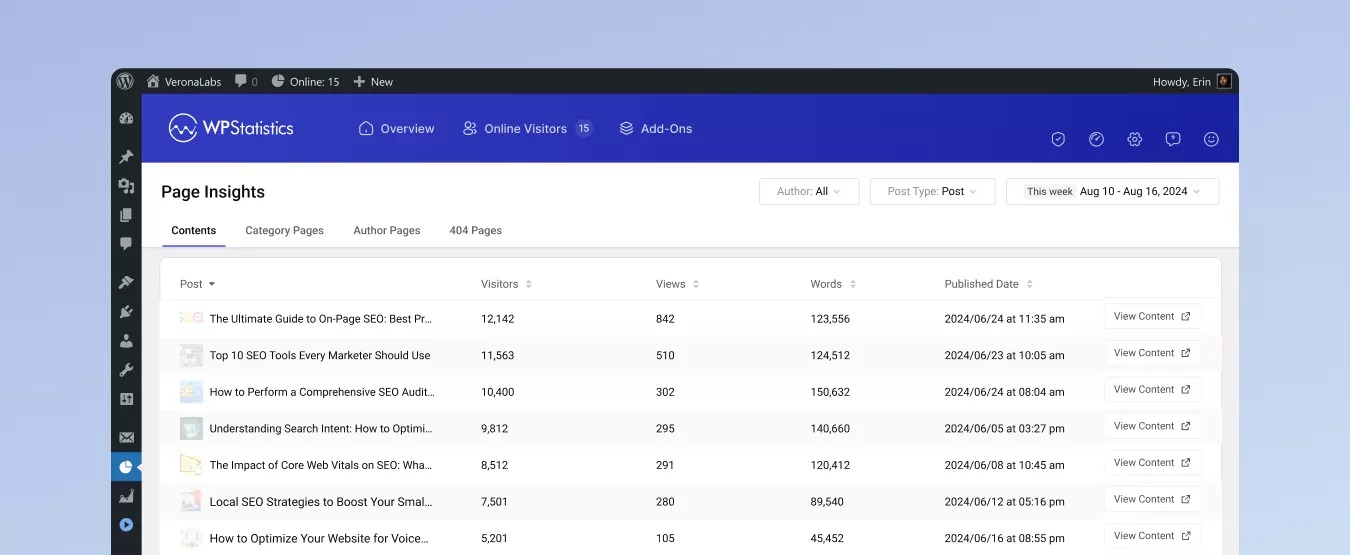Open post 'The Impact of Core Web Vitals on SEO'

321,465
